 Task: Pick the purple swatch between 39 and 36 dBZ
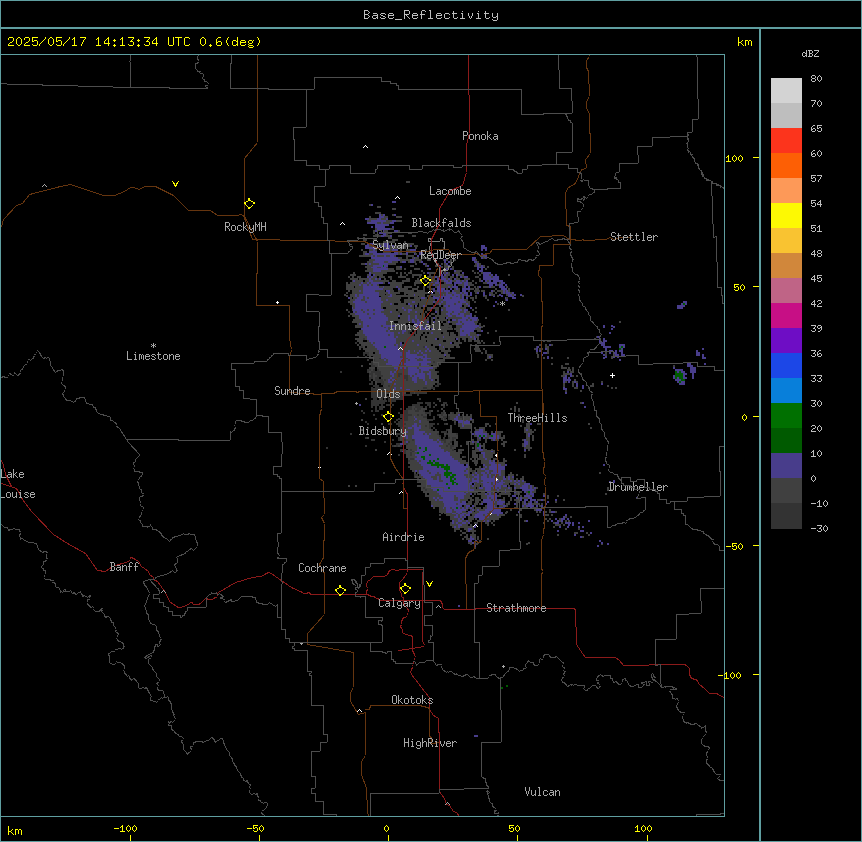(x=786, y=341)
